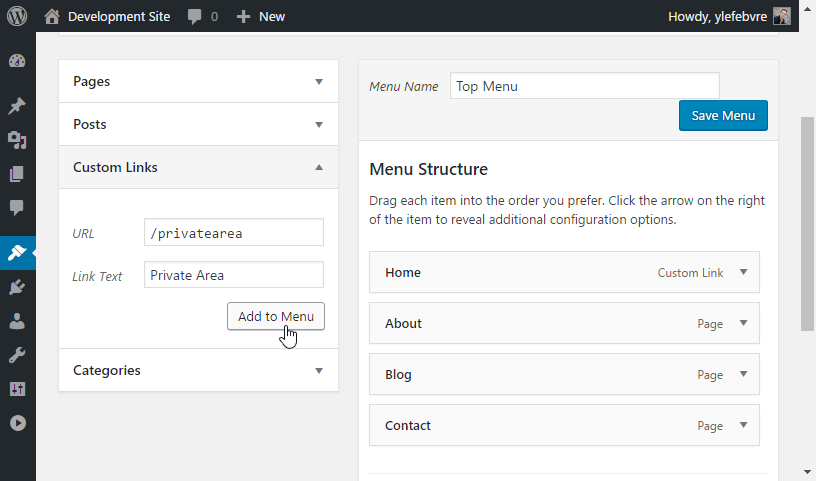816x481 pixels.
Task: Open the Media library sidebar icon
Action: pos(17,140)
